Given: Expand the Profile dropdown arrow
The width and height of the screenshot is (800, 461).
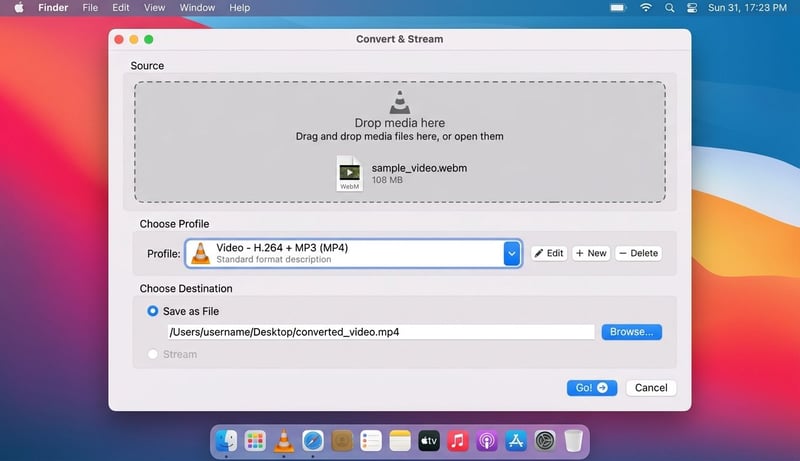Looking at the screenshot, I should coord(512,253).
